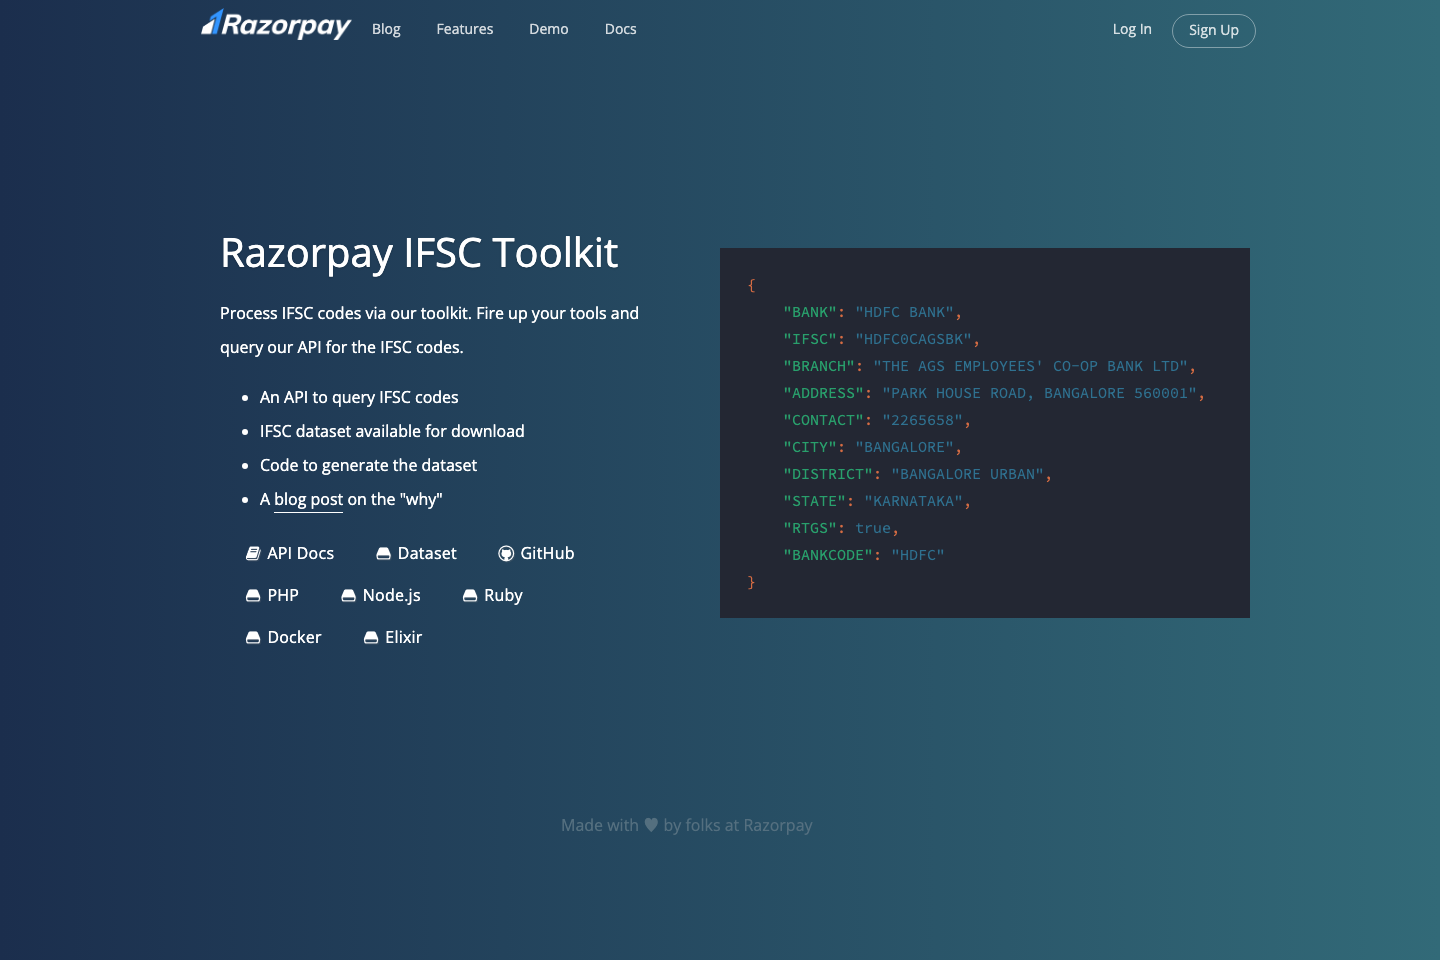Image resolution: width=1440 pixels, height=960 pixels.
Task: Click the cloud icon beside Ruby
Action: click(x=470, y=595)
